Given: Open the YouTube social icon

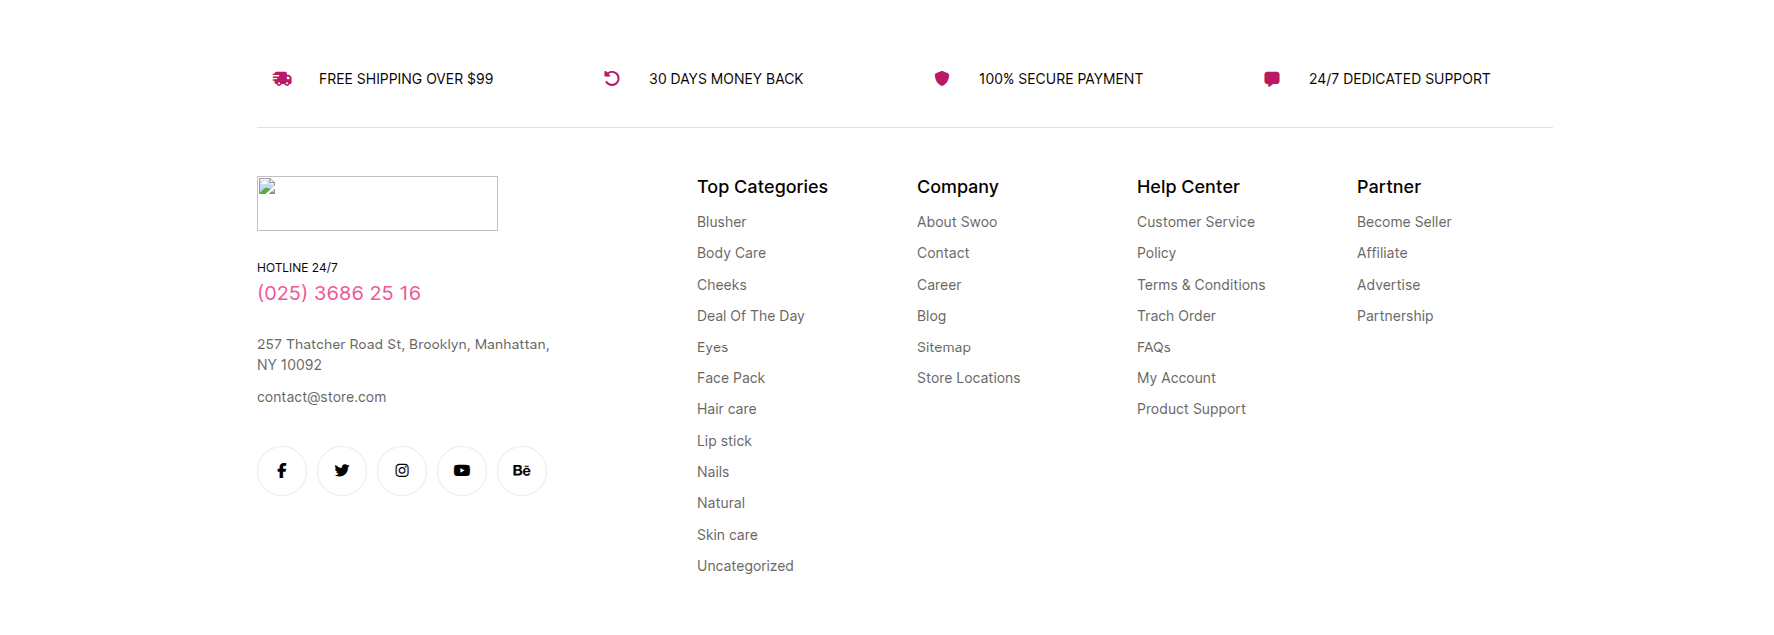Looking at the screenshot, I should [462, 471].
